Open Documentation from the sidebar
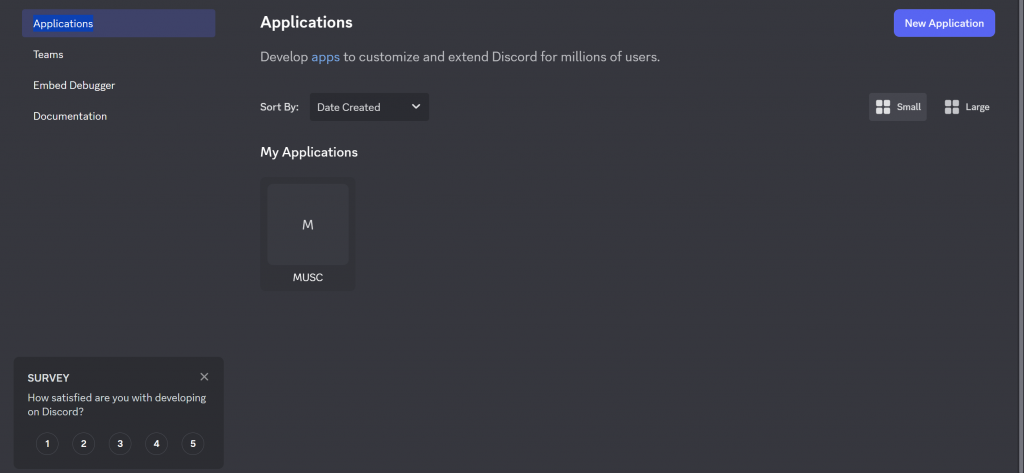The width and height of the screenshot is (1024, 473). [x=70, y=116]
